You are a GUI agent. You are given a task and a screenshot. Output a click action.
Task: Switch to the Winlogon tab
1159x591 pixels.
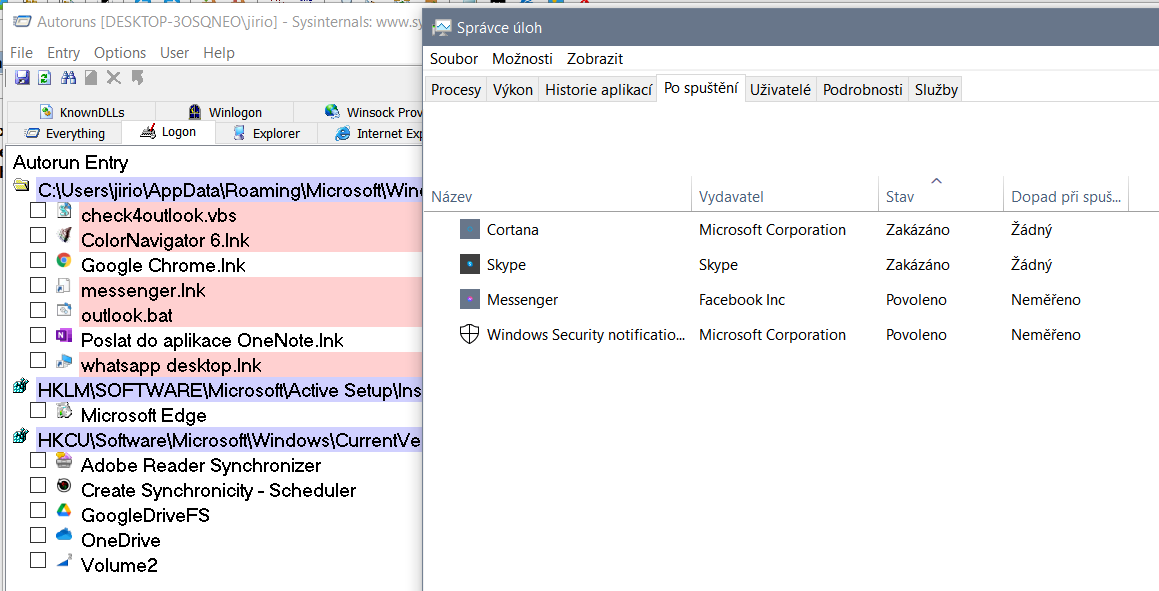235,112
